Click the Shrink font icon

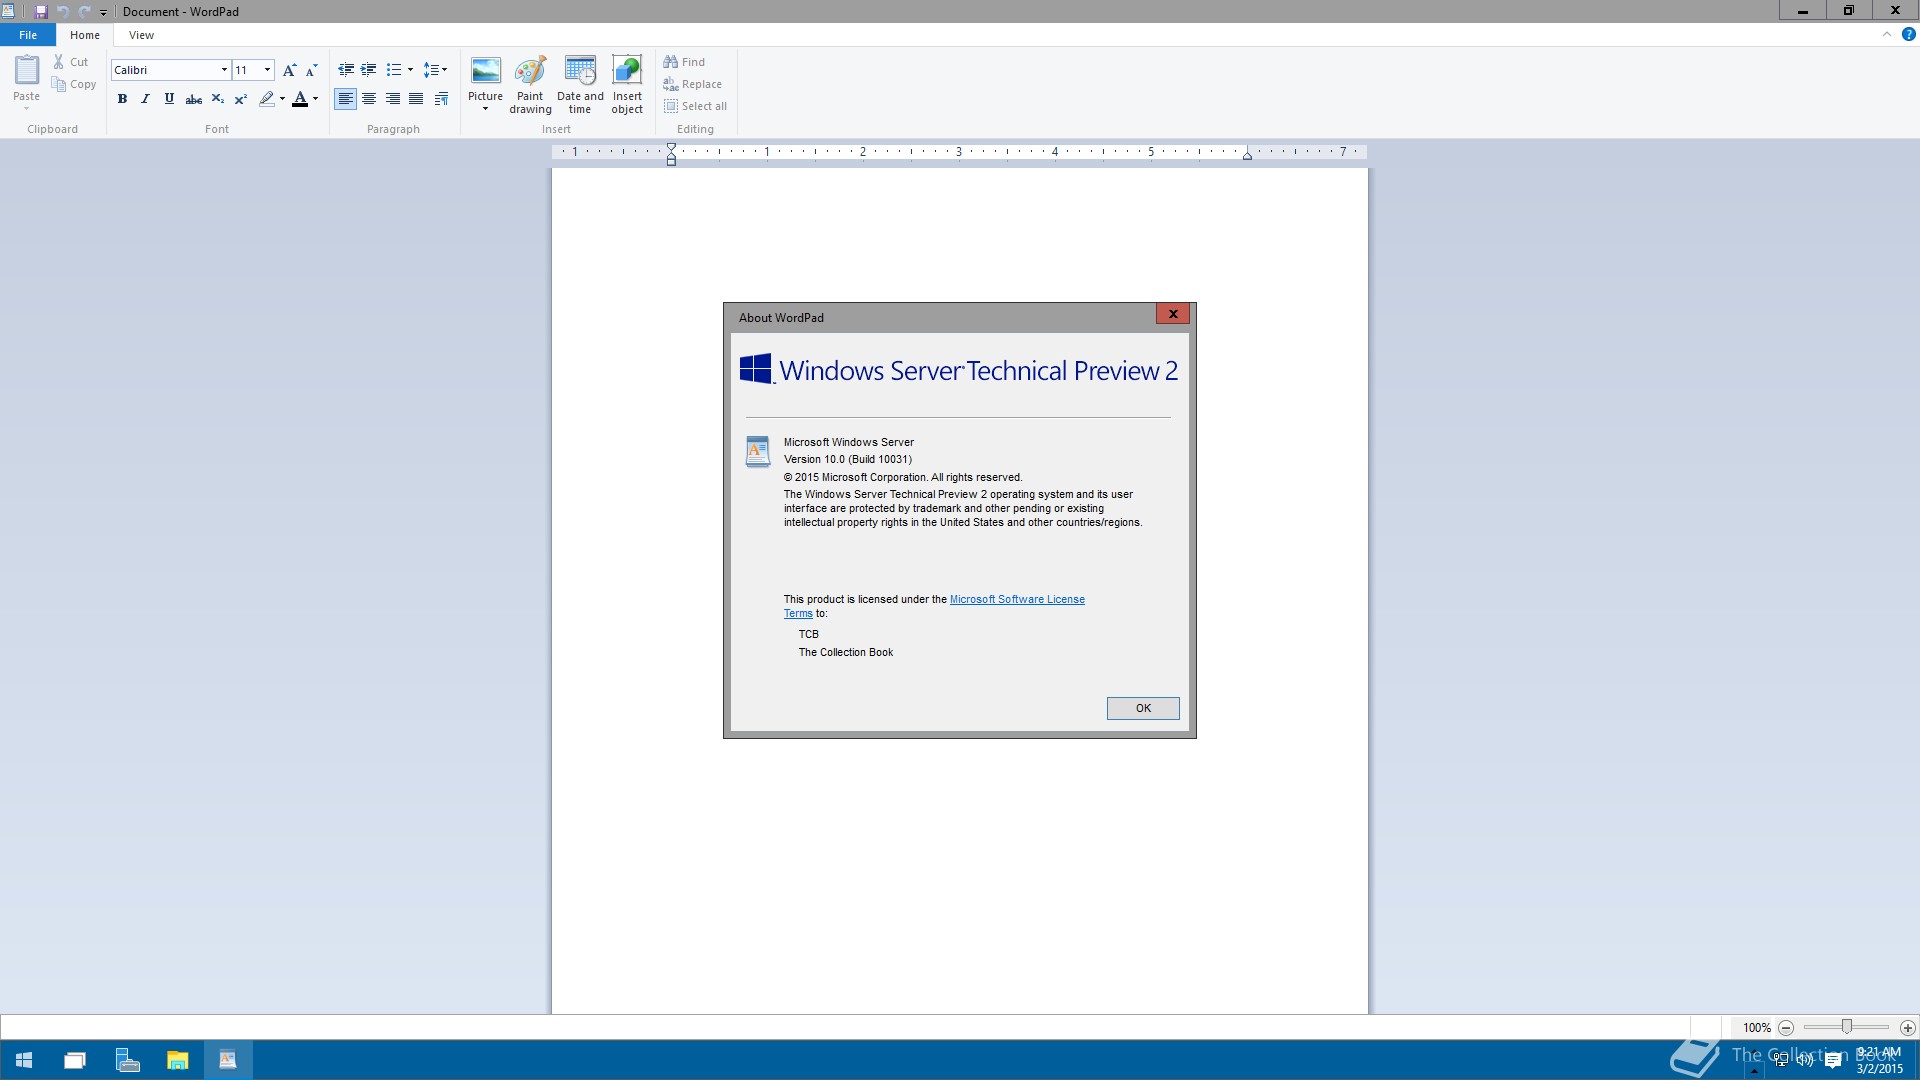311,70
